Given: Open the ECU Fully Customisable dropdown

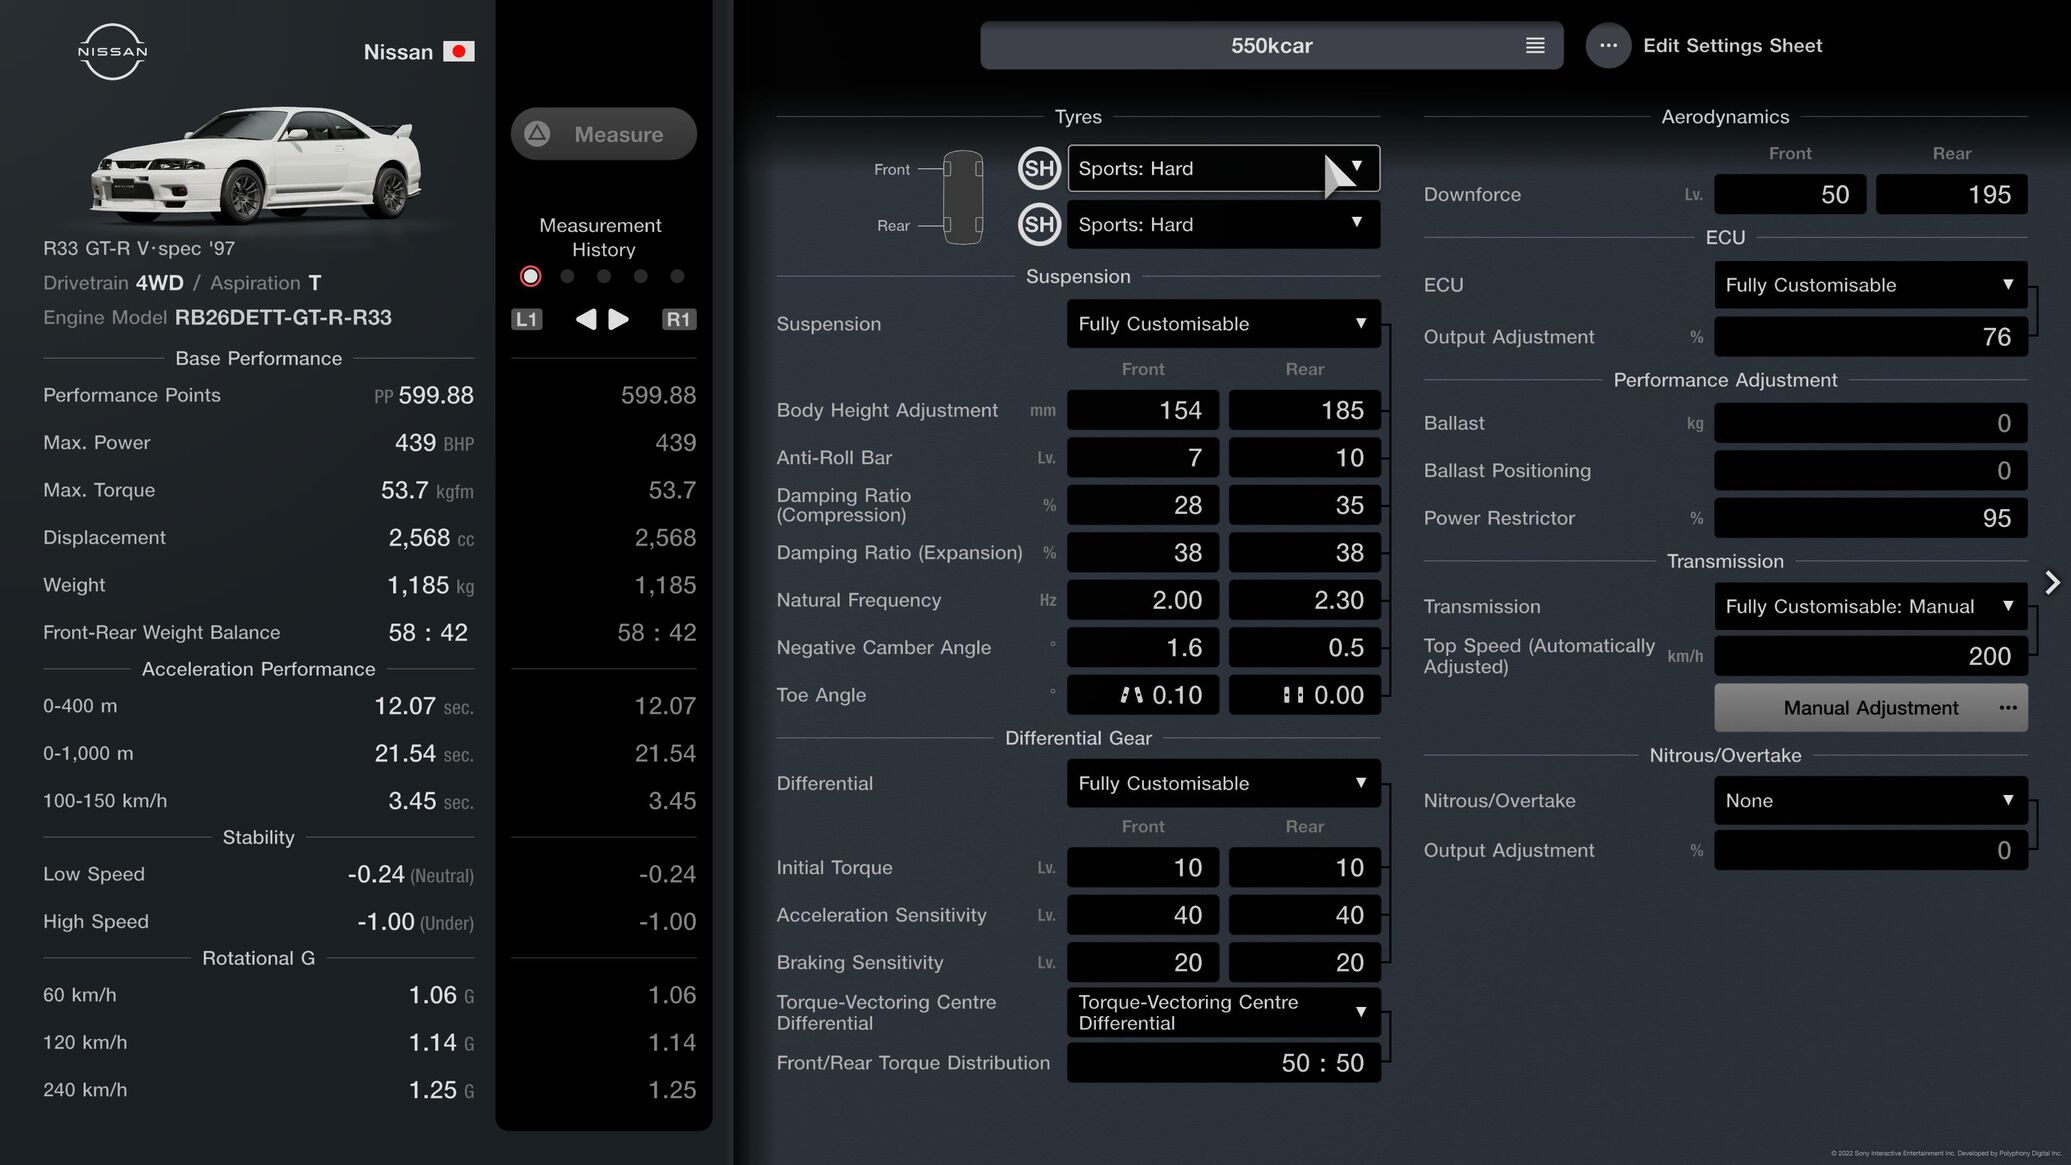Looking at the screenshot, I should coord(1870,285).
